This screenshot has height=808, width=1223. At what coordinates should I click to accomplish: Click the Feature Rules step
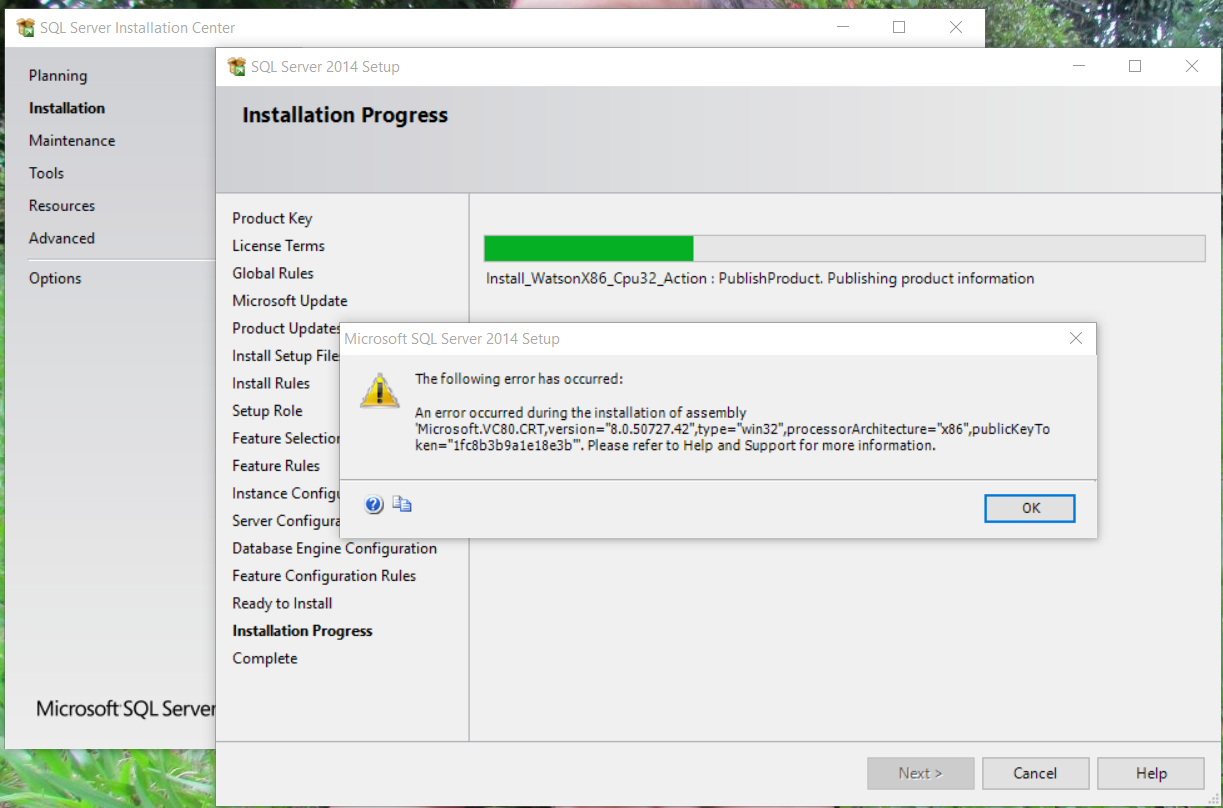click(276, 466)
